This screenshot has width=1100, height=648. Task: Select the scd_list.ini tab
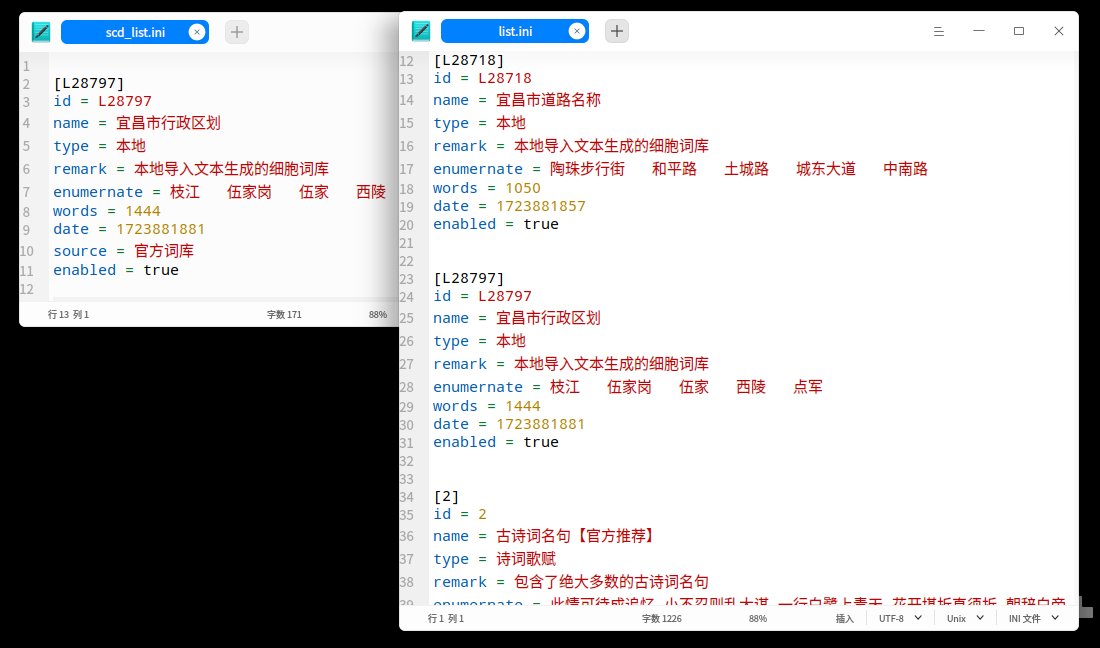tap(135, 32)
